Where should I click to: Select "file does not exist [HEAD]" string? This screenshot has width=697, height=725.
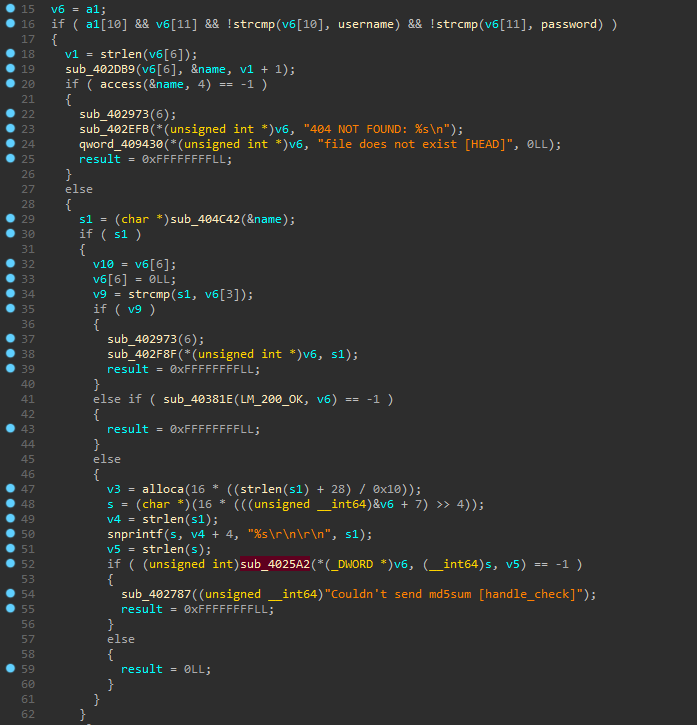415,144
